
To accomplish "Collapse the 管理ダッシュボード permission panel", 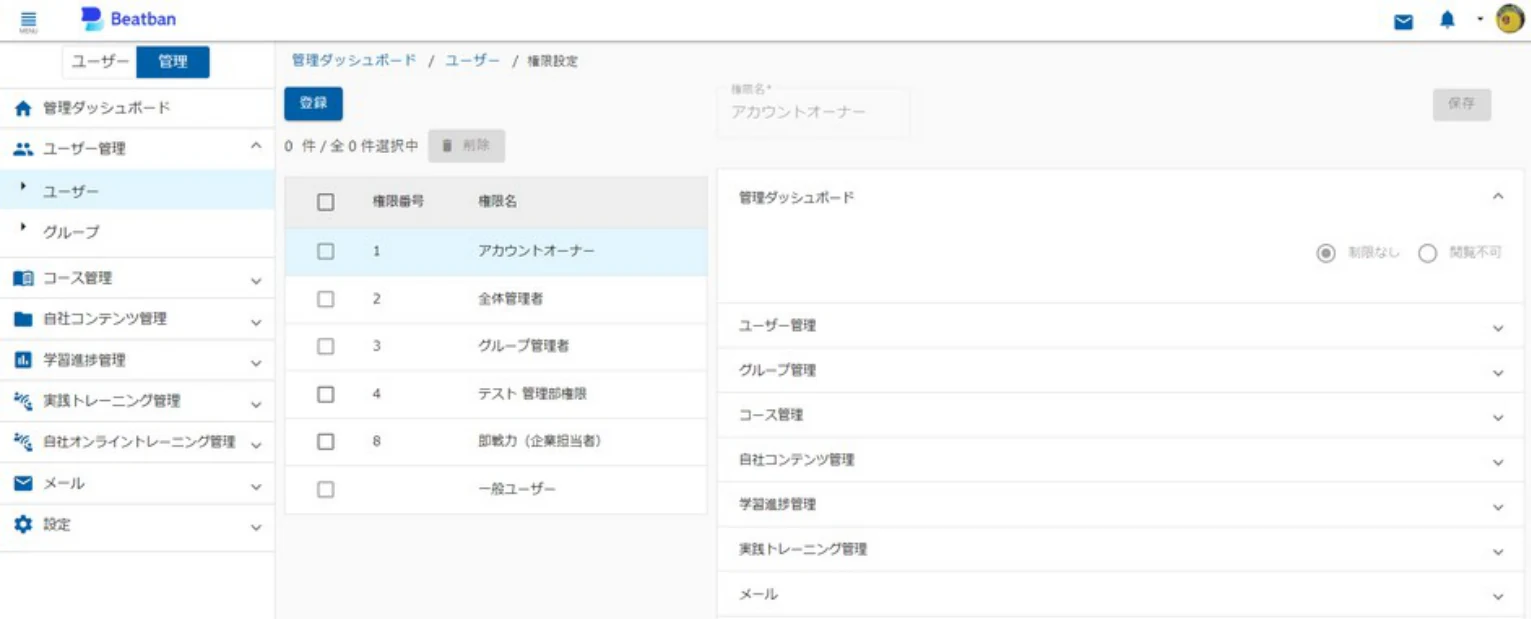I will (1498, 197).
